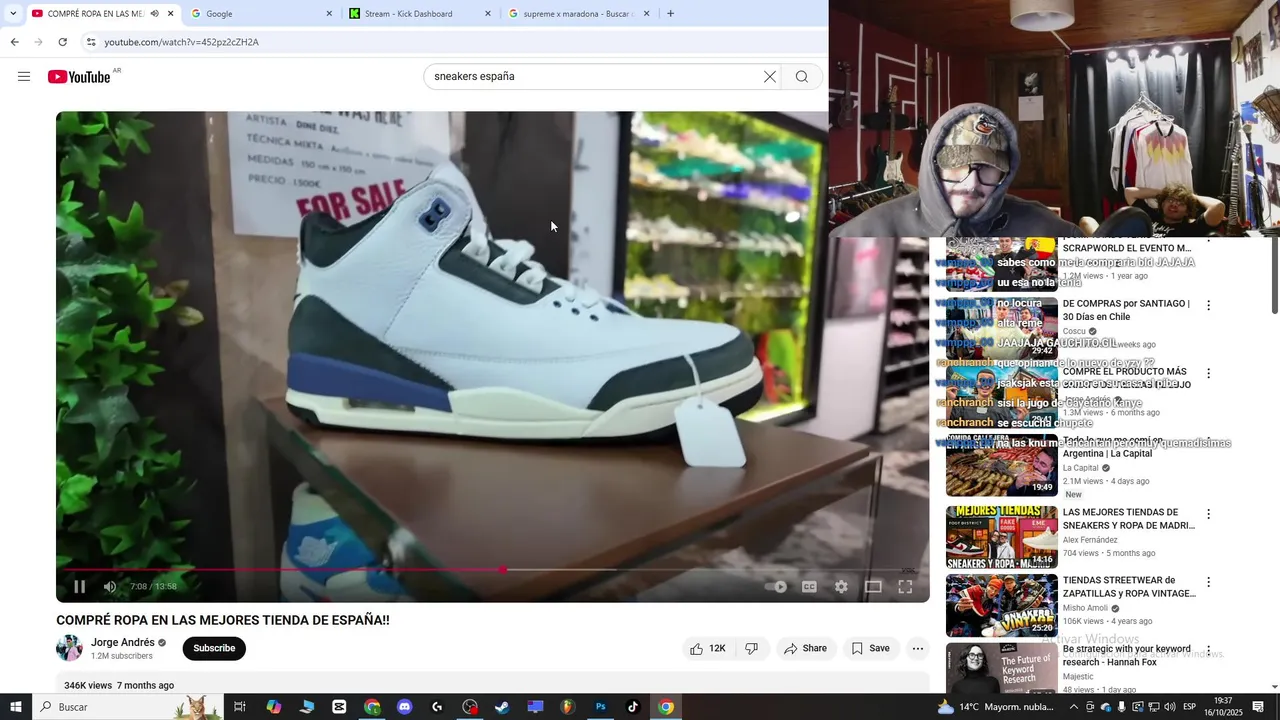Viewport: 1280px width, 720px height.
Task: Open Jorge Andrés channel avatar
Action: (69, 648)
